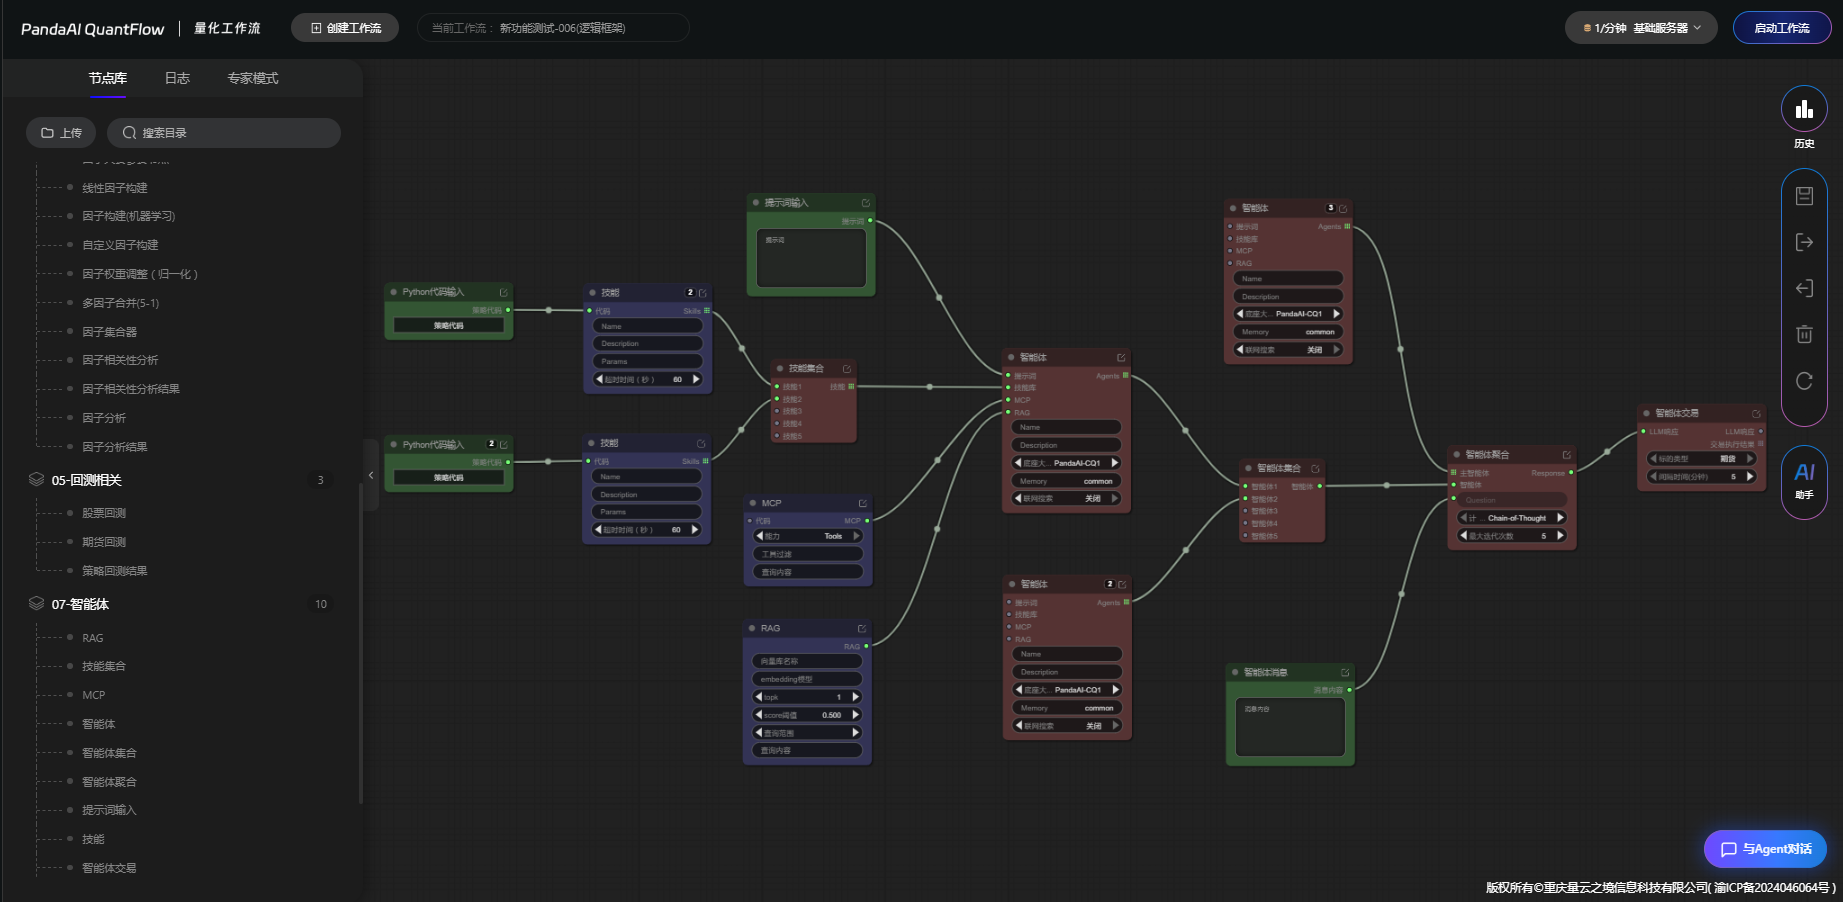Click the trash delete icon in right toolbar

coord(1804,334)
